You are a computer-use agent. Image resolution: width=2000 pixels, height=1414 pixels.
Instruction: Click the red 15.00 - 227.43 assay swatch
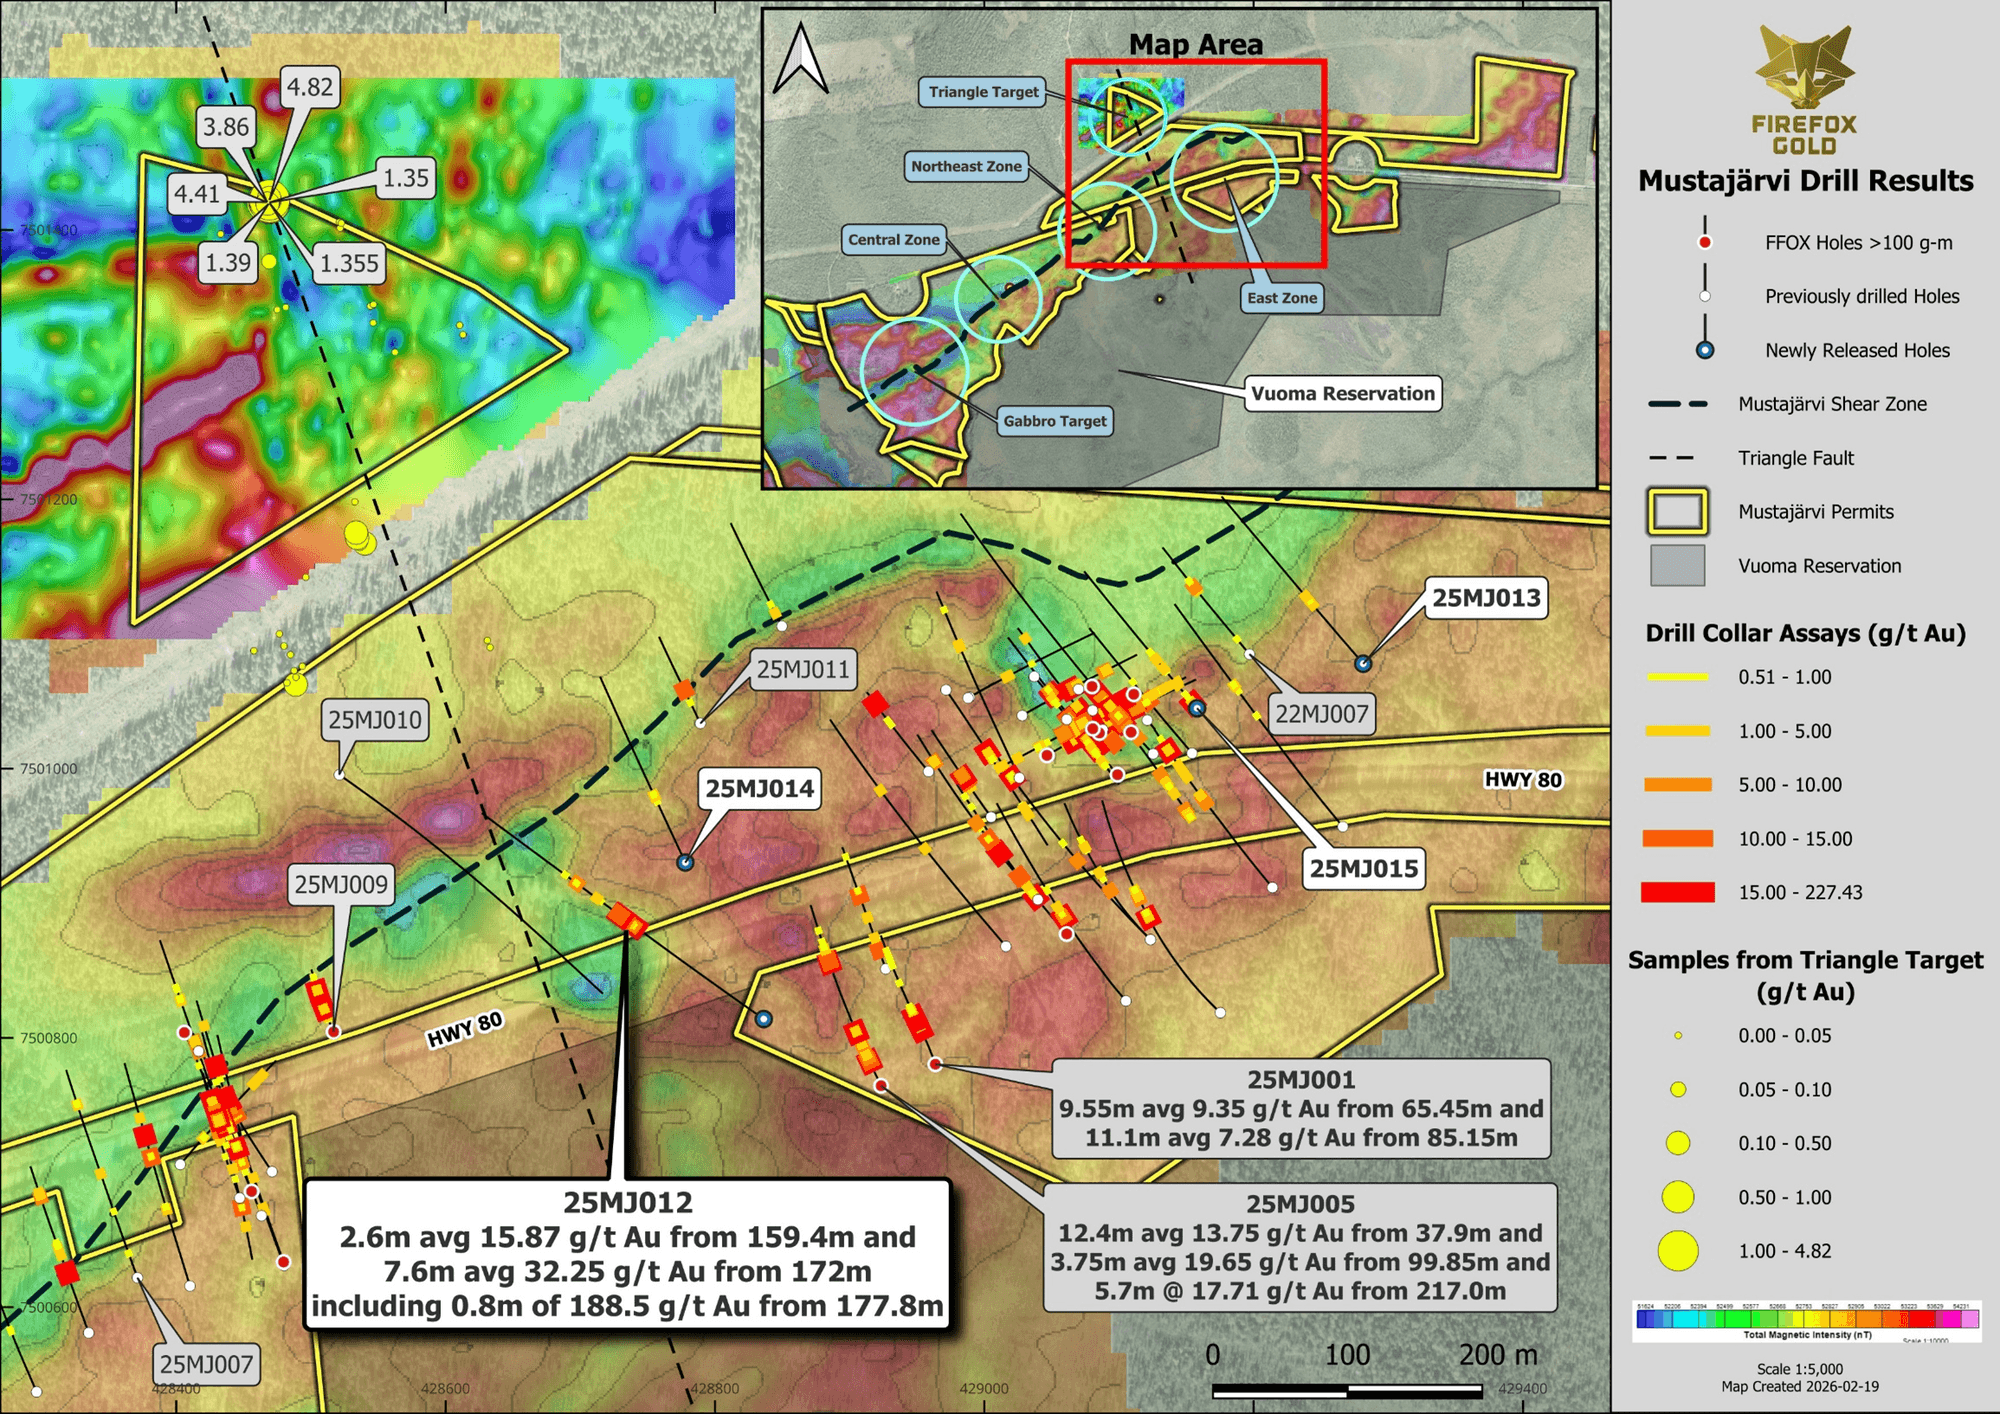pos(1677,892)
